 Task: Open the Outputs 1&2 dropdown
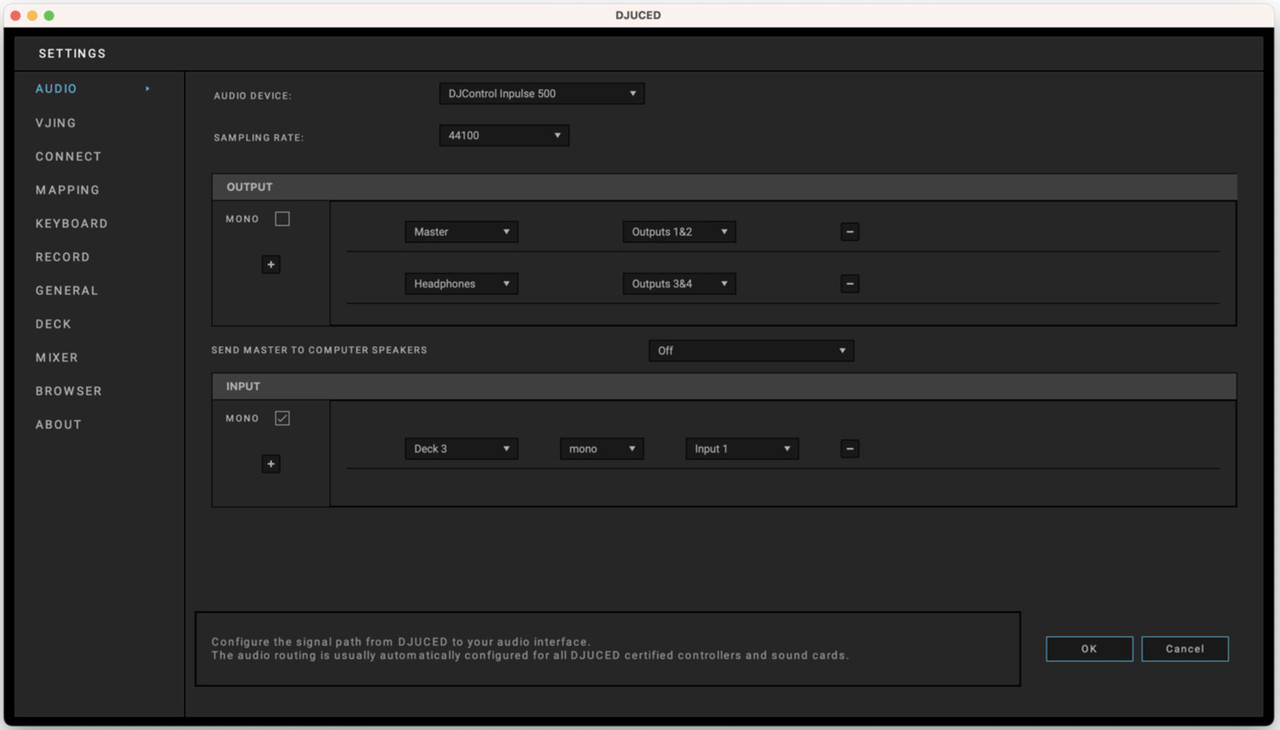tap(679, 232)
